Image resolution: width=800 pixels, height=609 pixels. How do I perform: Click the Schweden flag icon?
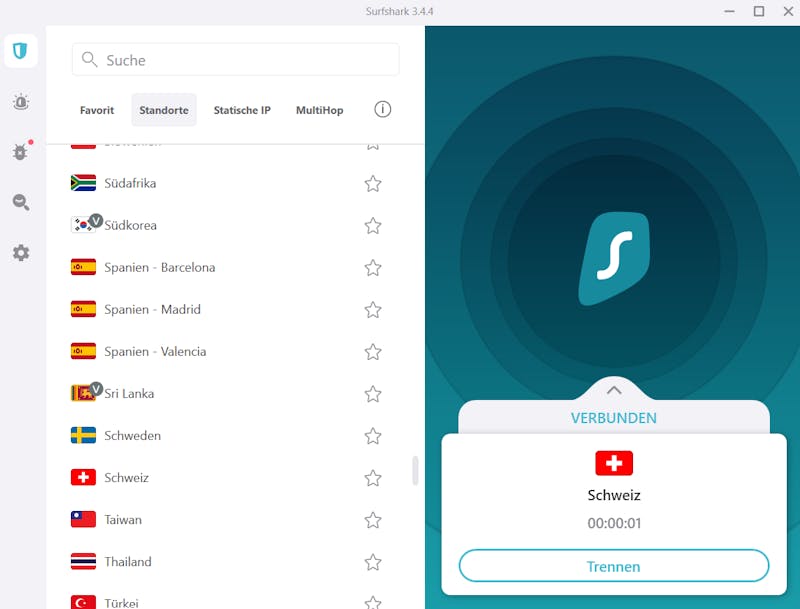pyautogui.click(x=83, y=436)
